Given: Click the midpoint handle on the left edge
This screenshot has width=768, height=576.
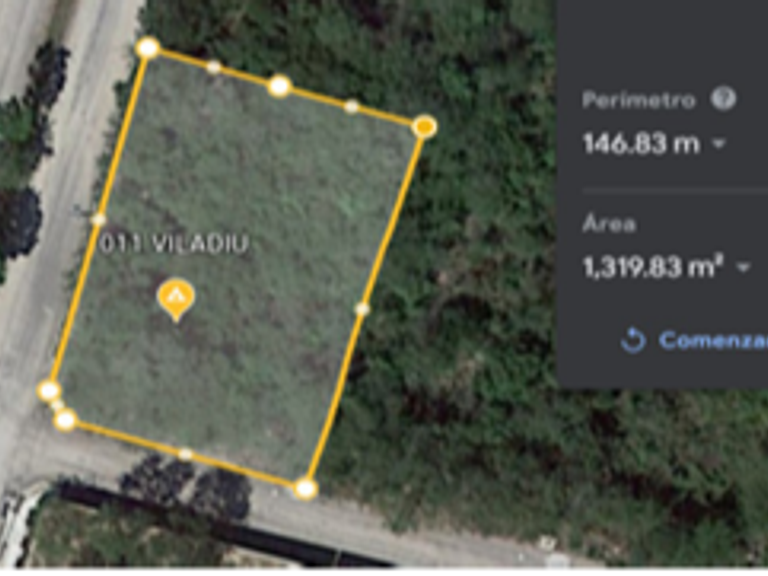Looking at the screenshot, I should (98, 219).
